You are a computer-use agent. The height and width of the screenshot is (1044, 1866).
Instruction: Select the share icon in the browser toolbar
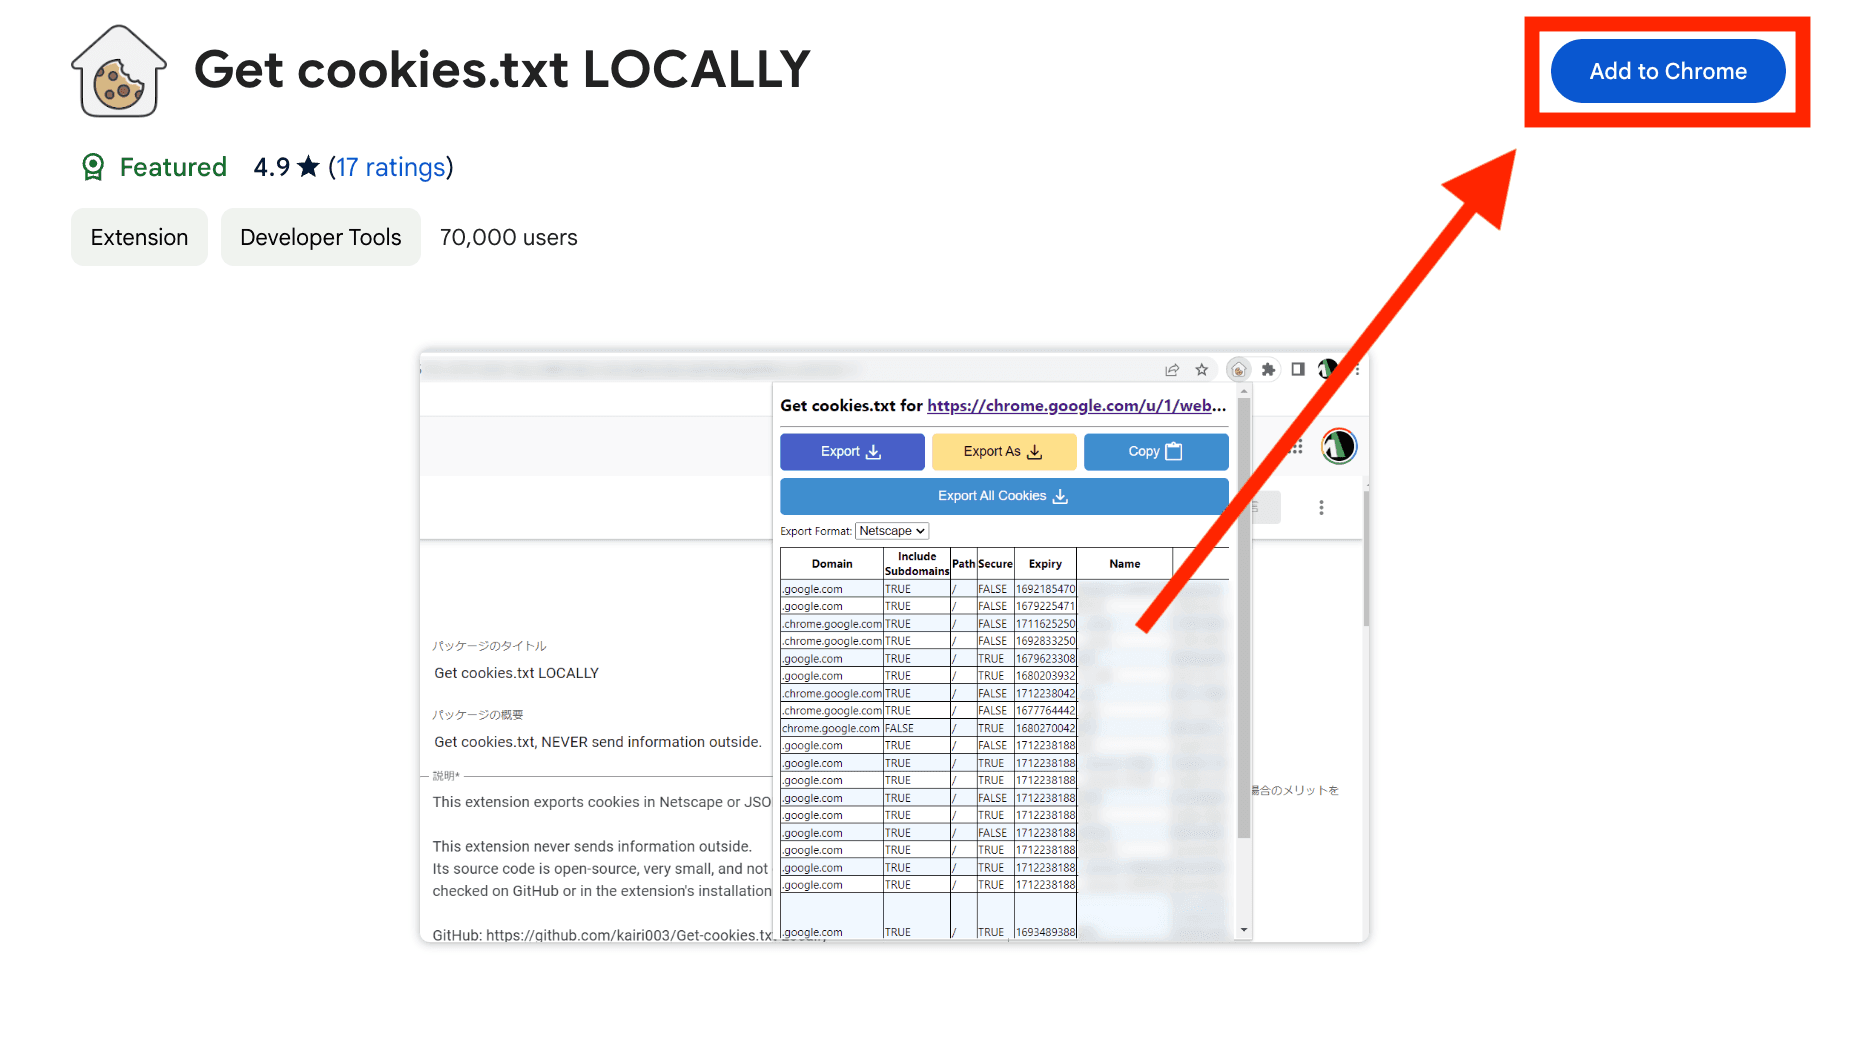1172,369
